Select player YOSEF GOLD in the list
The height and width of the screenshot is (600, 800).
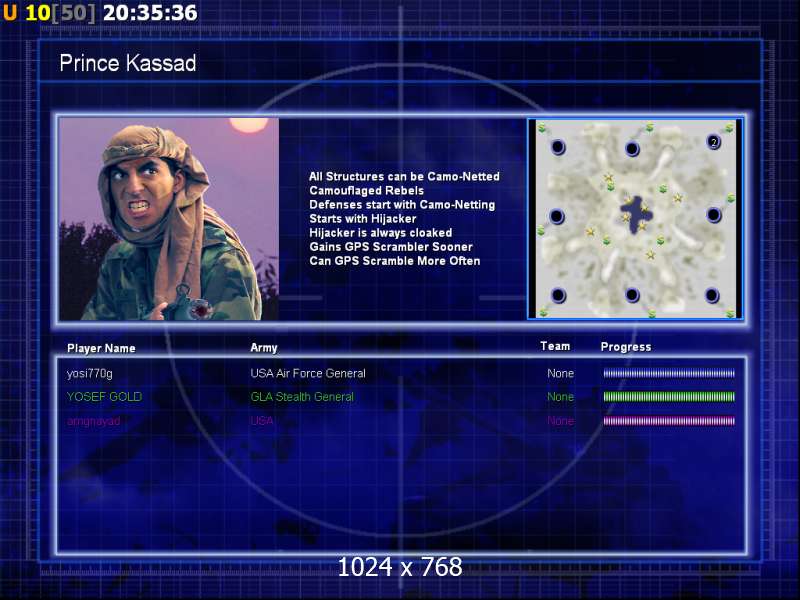[x=105, y=396]
